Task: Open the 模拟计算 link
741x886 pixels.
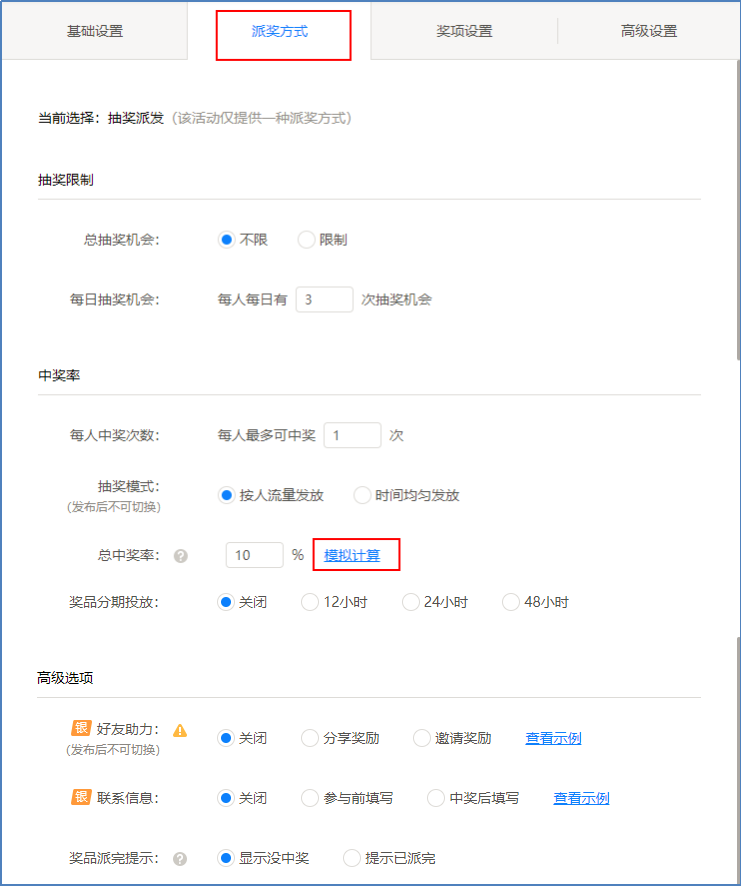Action: (x=352, y=555)
